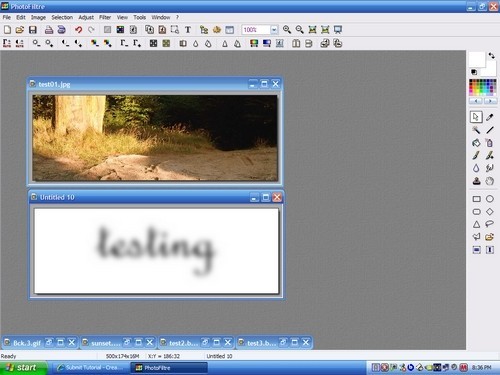Restore the minimized test2.b... window
Image resolution: width=500 pixels, height=375 pixels.
coord(205,342)
